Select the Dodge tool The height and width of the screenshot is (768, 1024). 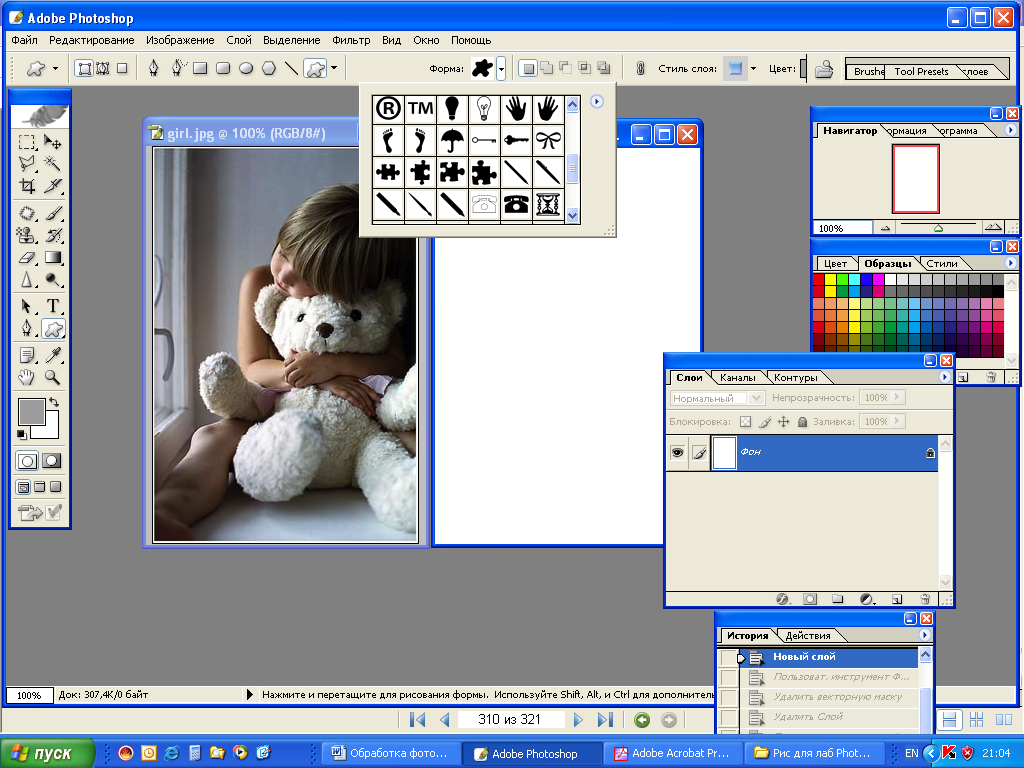[x=52, y=280]
